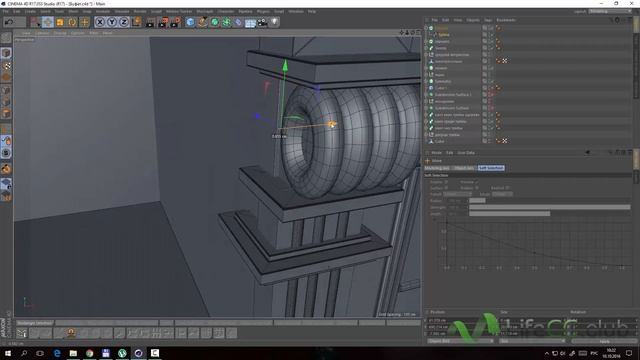Switch to Model mode in sidebar

(6, 53)
